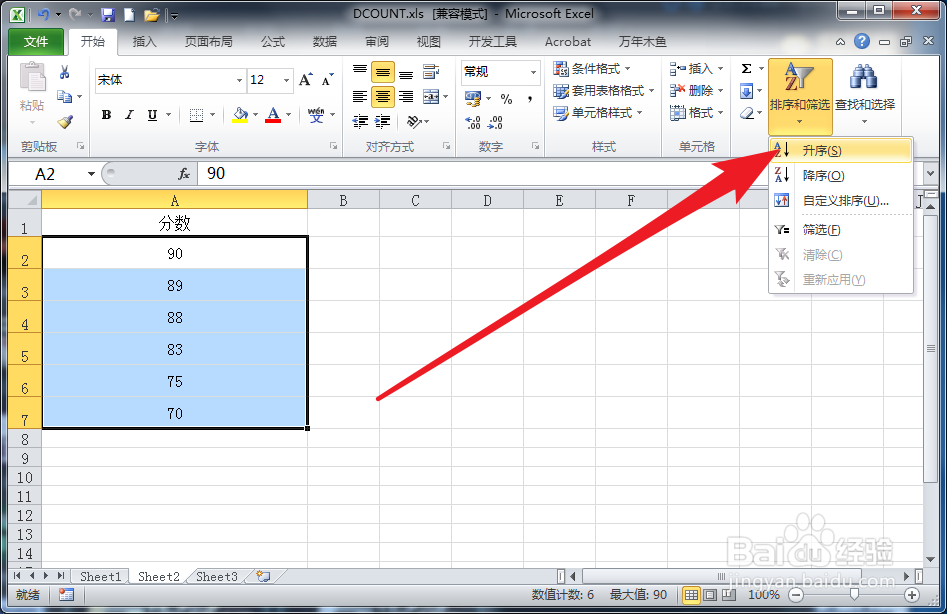This screenshot has height=614, width=947.
Task: Choose 筛选(F) filter option
Action: click(841, 230)
